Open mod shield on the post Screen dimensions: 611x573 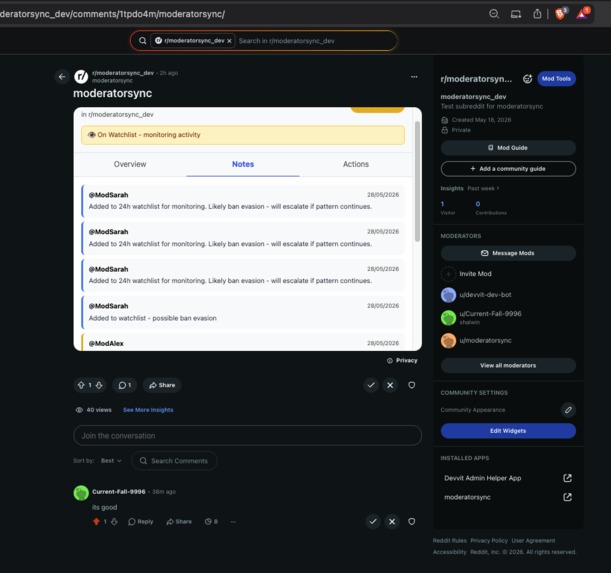click(x=411, y=385)
